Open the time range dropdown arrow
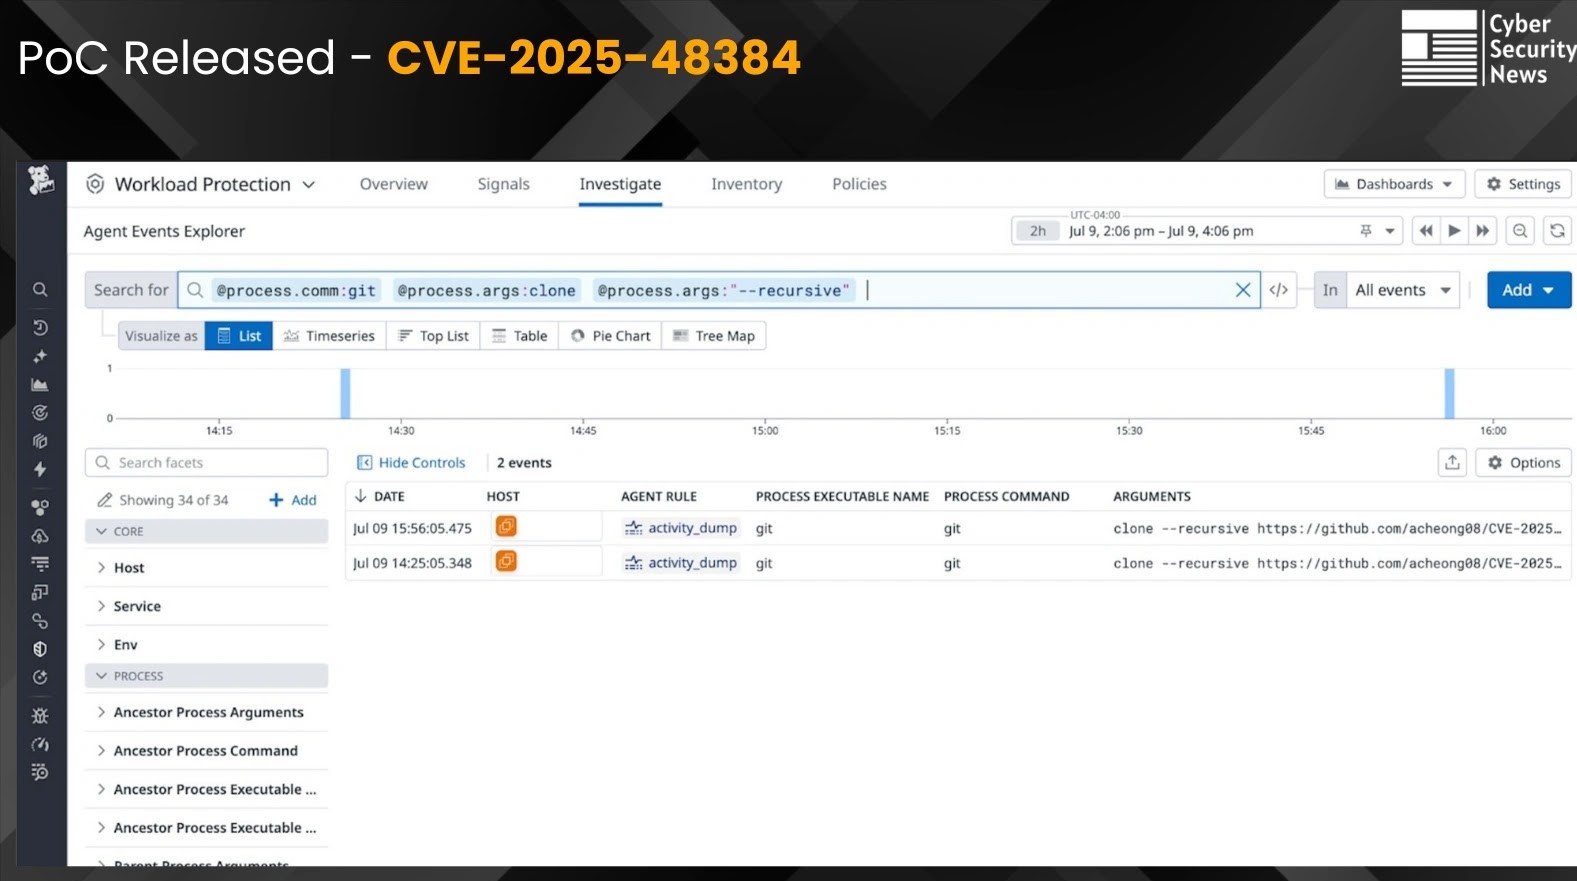Viewport: 1577px width, 881px height. pyautogui.click(x=1389, y=231)
